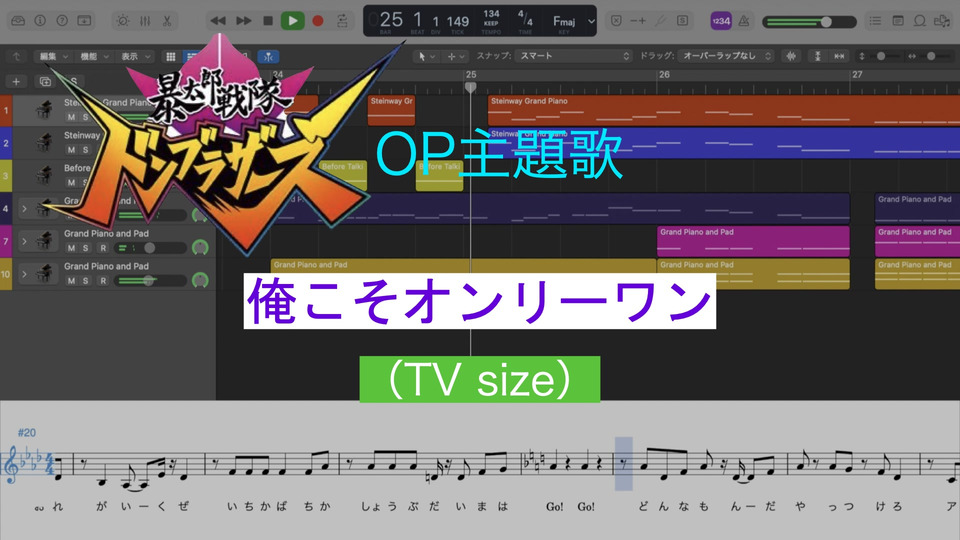Fast forward the playhead

pyautogui.click(x=244, y=21)
